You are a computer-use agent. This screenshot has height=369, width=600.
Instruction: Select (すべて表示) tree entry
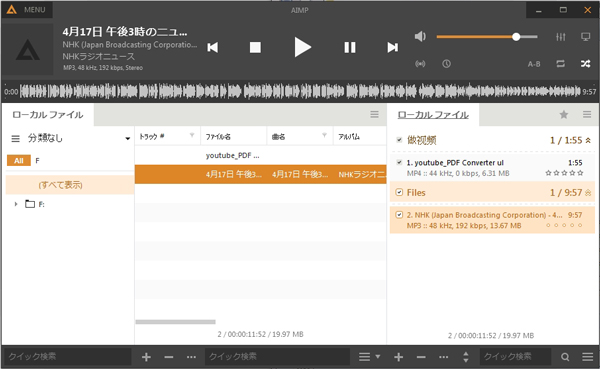point(70,185)
